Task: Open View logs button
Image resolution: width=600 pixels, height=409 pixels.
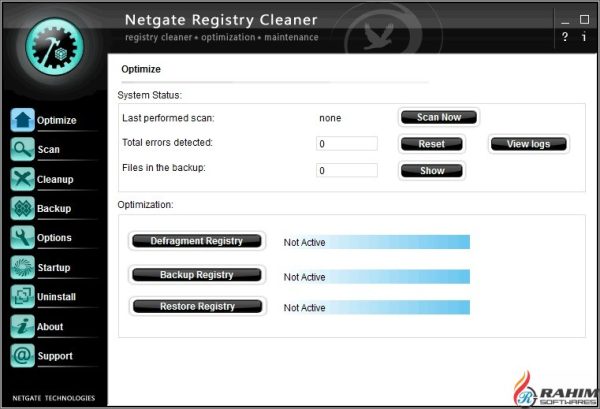Action: (x=528, y=144)
